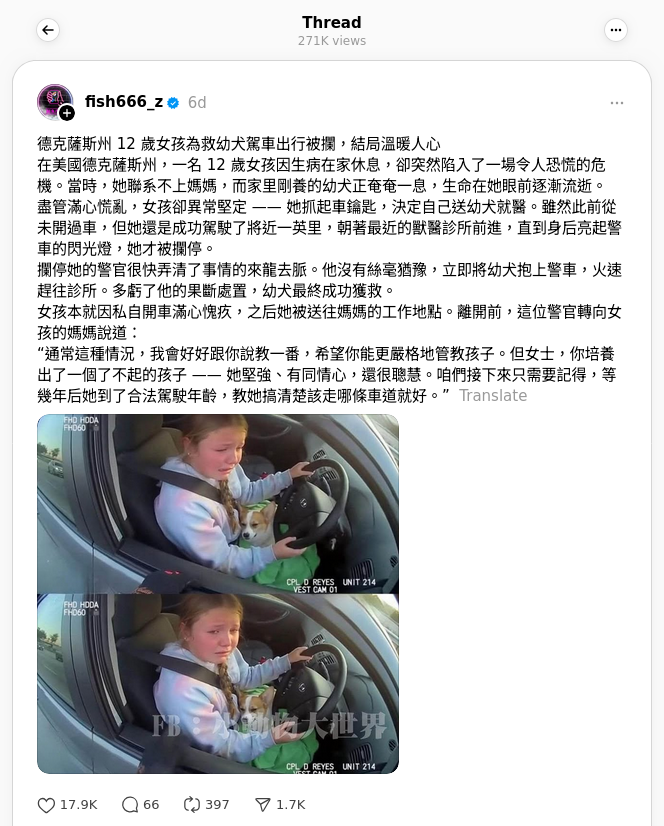Open thread options menu at top right
Viewport: 664px width, 826px height.
pyautogui.click(x=616, y=30)
